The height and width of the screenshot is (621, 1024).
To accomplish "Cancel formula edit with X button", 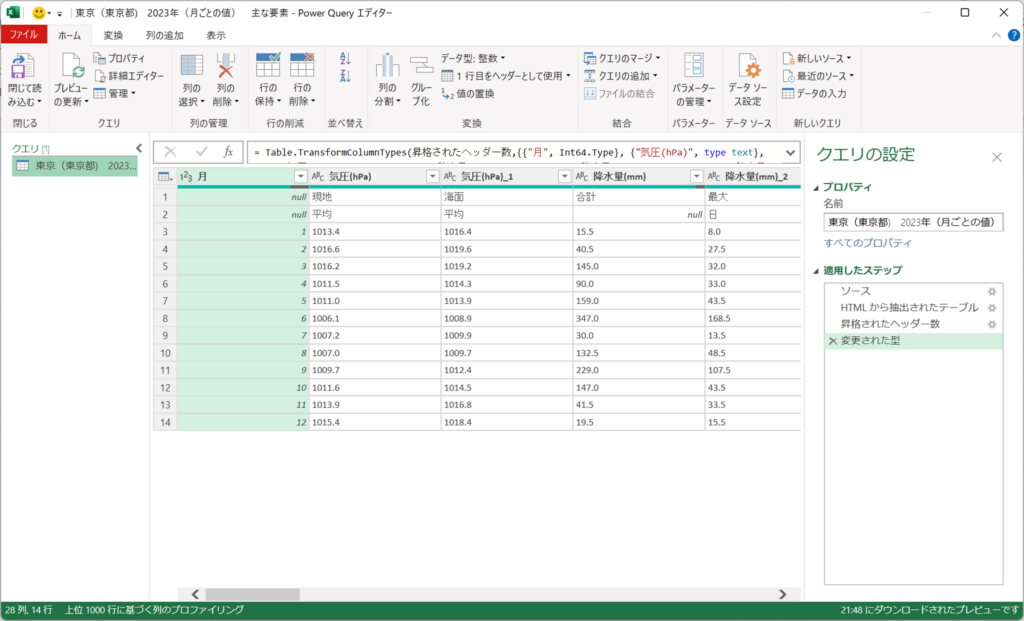I will [170, 152].
